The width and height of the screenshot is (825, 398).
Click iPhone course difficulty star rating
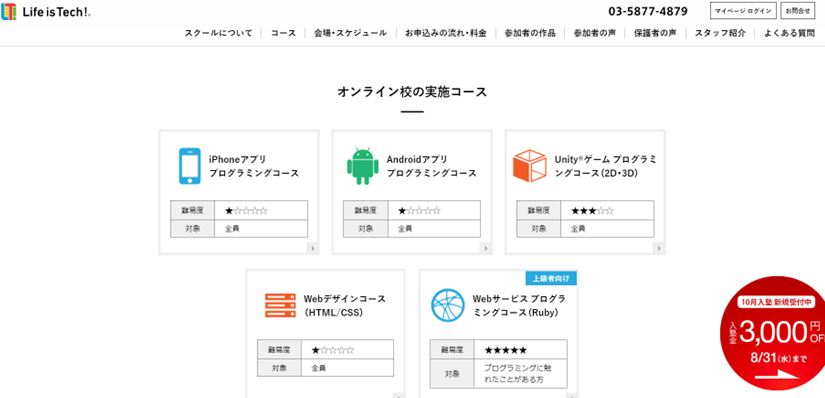[246, 211]
